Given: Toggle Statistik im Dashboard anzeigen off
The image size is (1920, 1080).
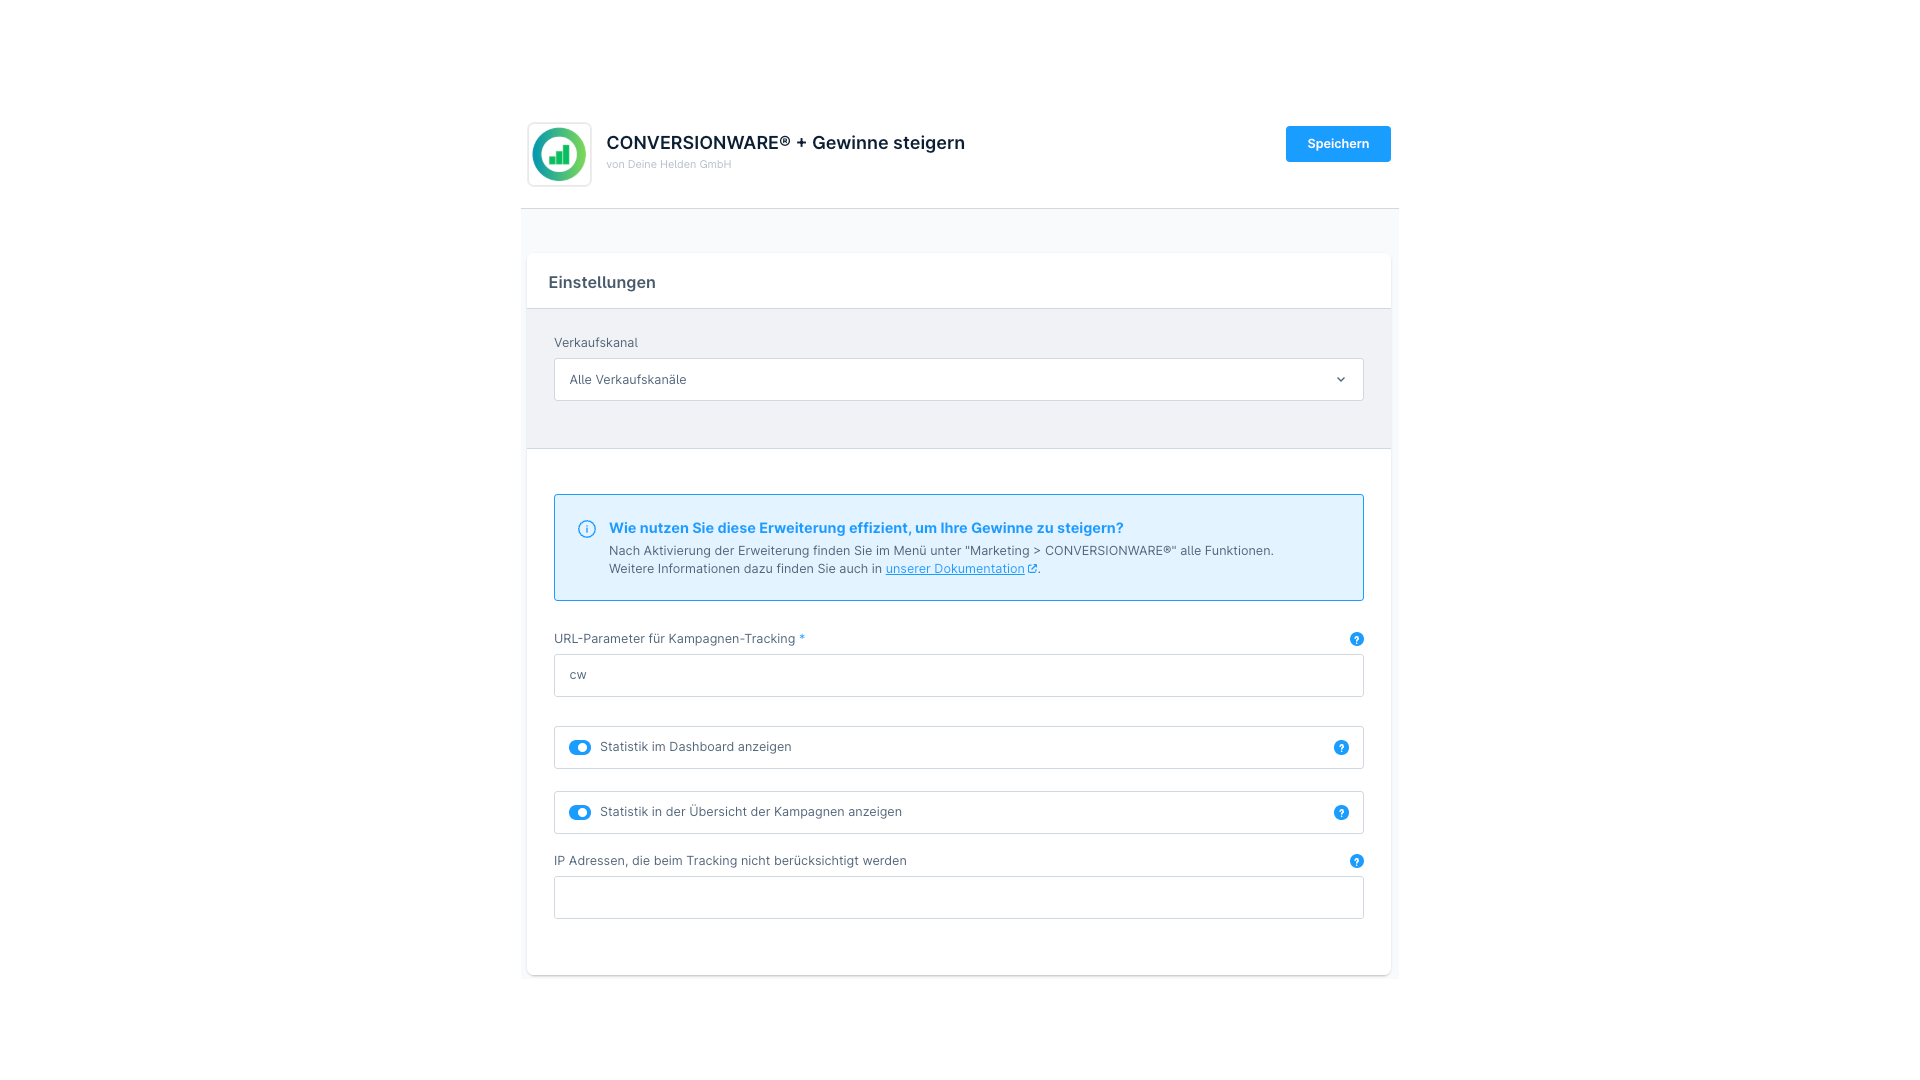Looking at the screenshot, I should click(x=579, y=746).
